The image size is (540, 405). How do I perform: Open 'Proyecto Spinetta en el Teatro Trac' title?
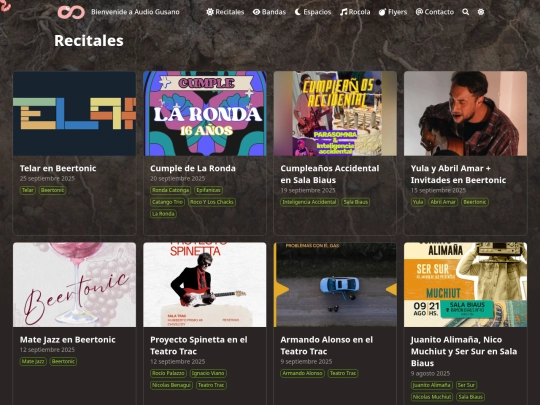(199, 345)
